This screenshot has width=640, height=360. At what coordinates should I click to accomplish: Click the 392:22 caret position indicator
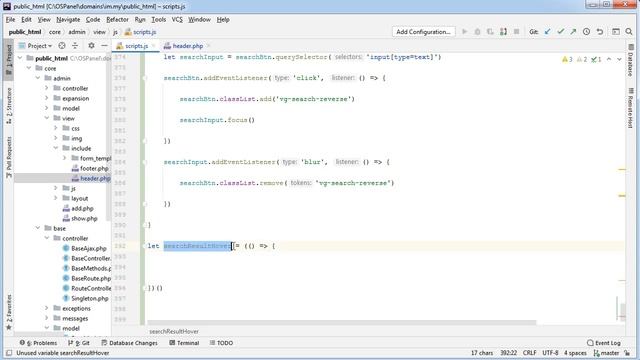(x=509, y=353)
